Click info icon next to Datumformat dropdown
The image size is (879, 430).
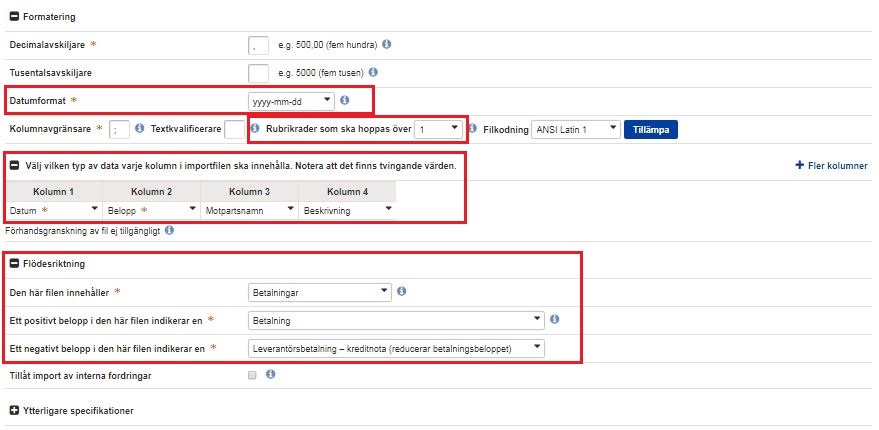pyautogui.click(x=345, y=100)
